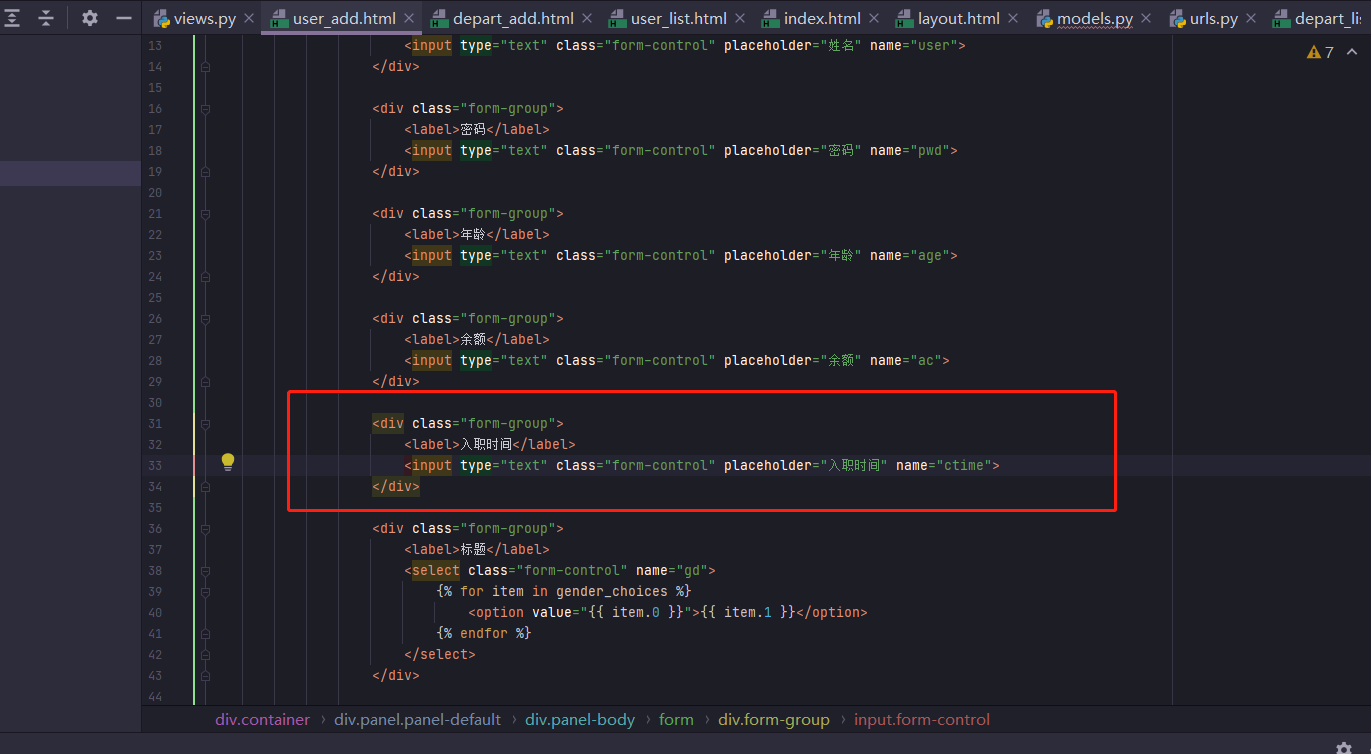
Task: Go to the layout.html tab
Action: click(x=959, y=18)
